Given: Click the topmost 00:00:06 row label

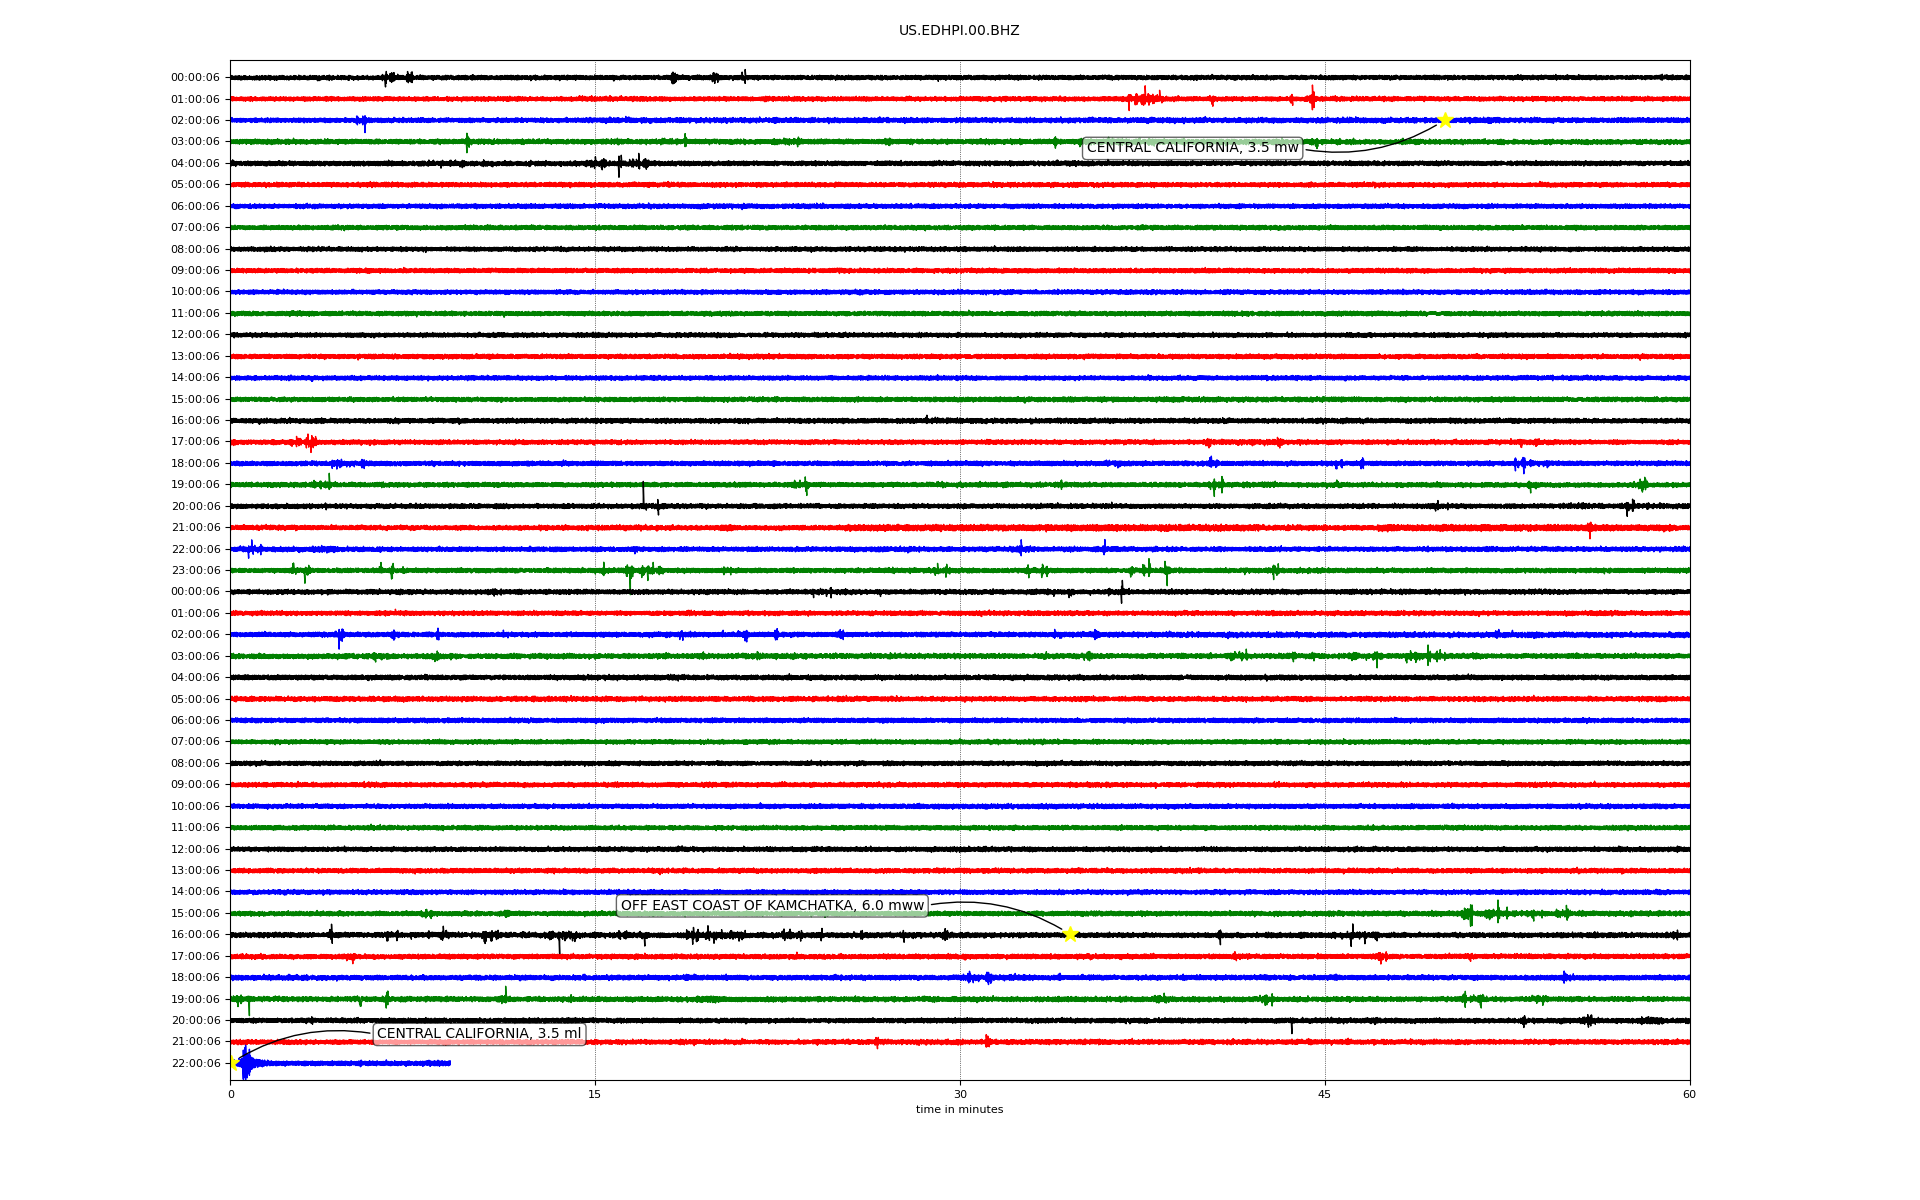Looking at the screenshot, I should click(x=195, y=77).
